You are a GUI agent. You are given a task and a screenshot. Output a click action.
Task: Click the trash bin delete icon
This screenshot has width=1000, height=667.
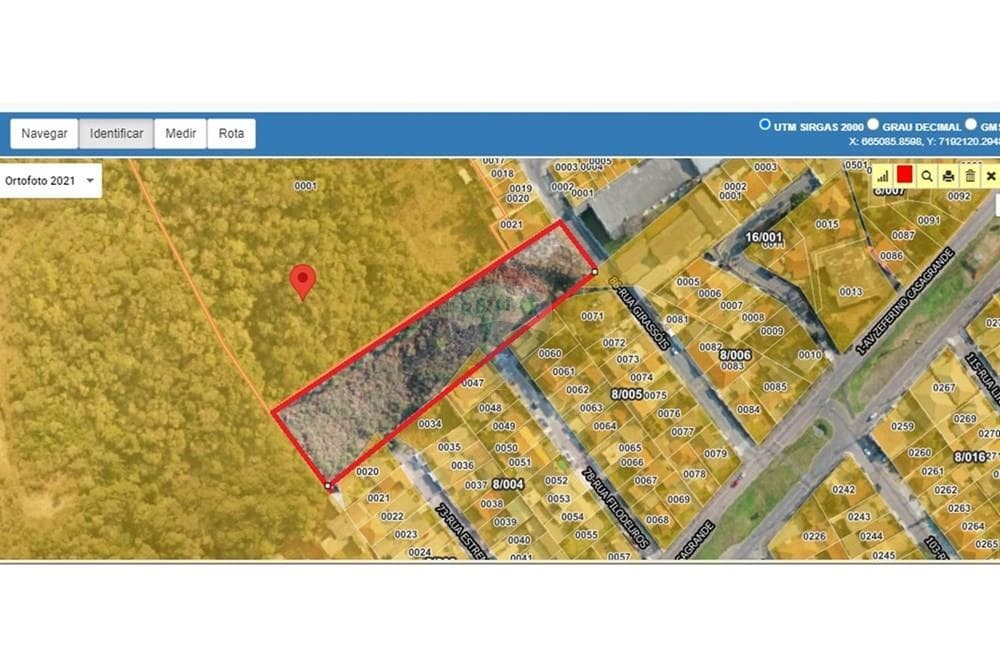click(x=970, y=176)
